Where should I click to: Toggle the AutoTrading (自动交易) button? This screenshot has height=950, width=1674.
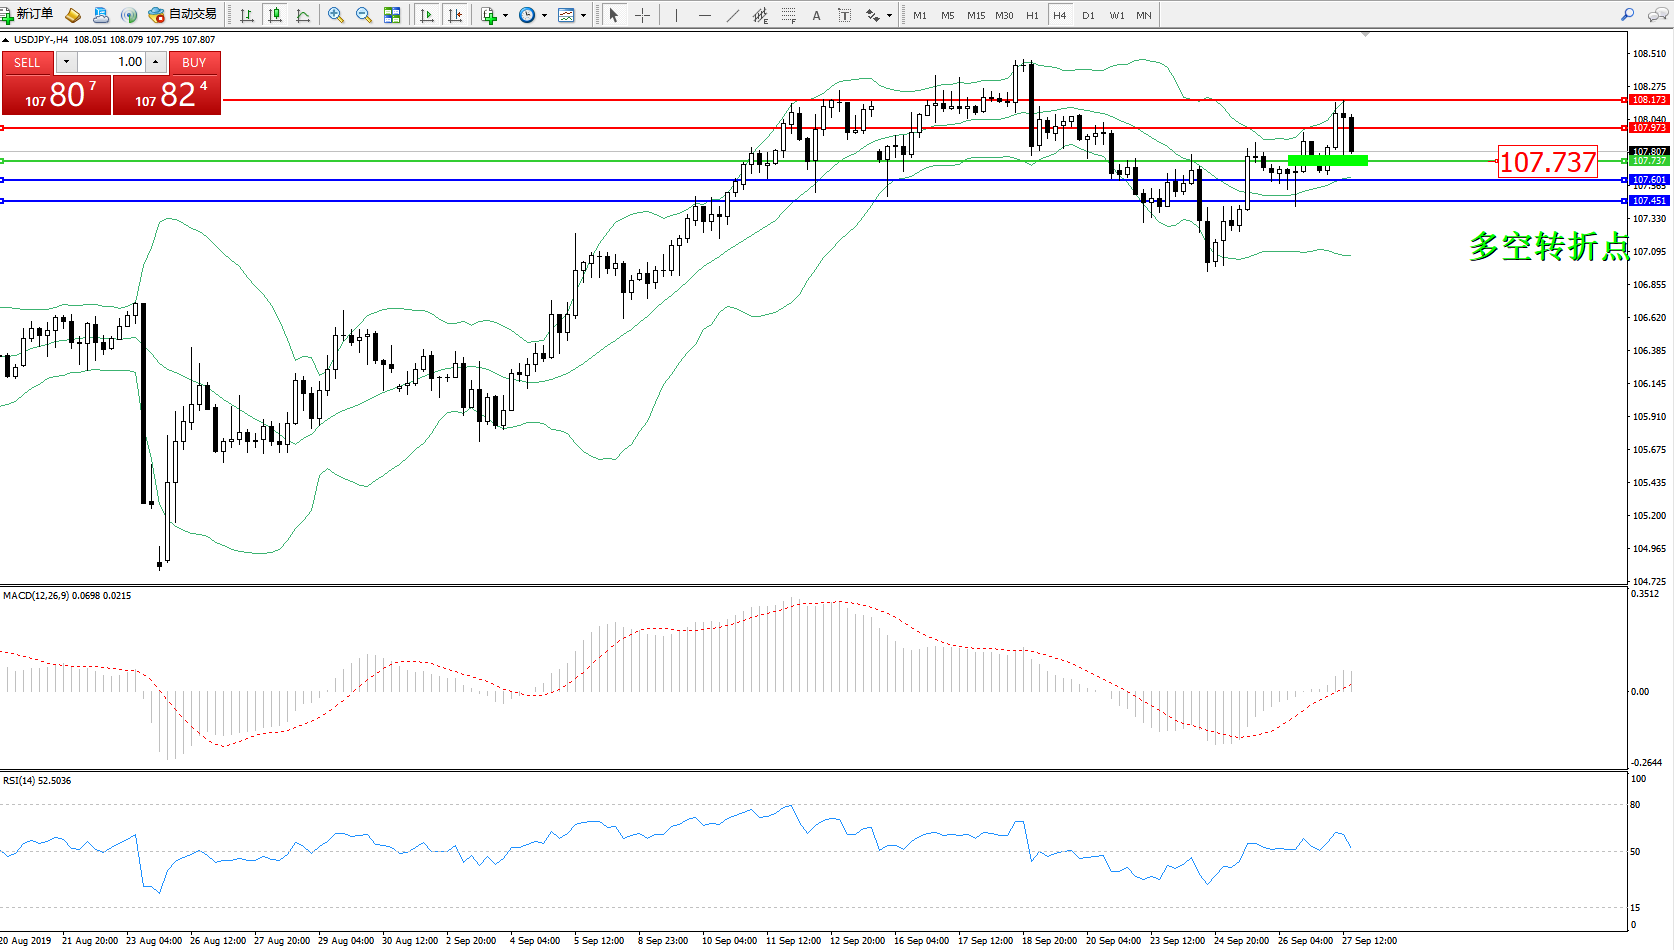click(182, 14)
